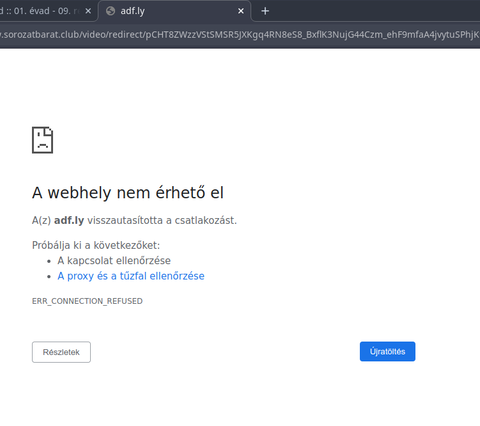The width and height of the screenshot is (480, 426).
Task: Click the globe favicon on adf.ly tab
Action: (110, 11)
